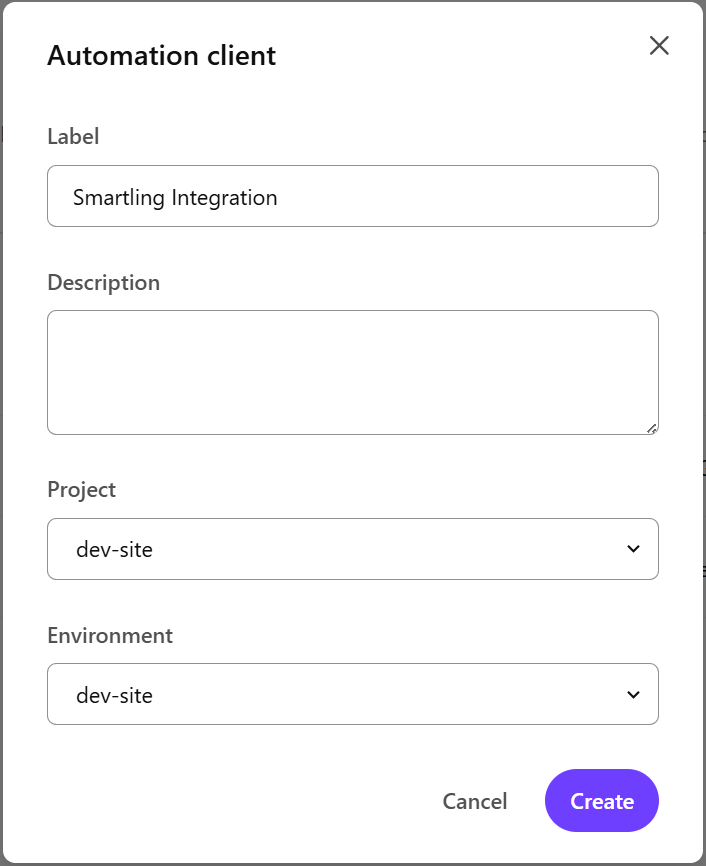Click the Cancel link
Viewport: 706px width, 866px height.
click(475, 800)
